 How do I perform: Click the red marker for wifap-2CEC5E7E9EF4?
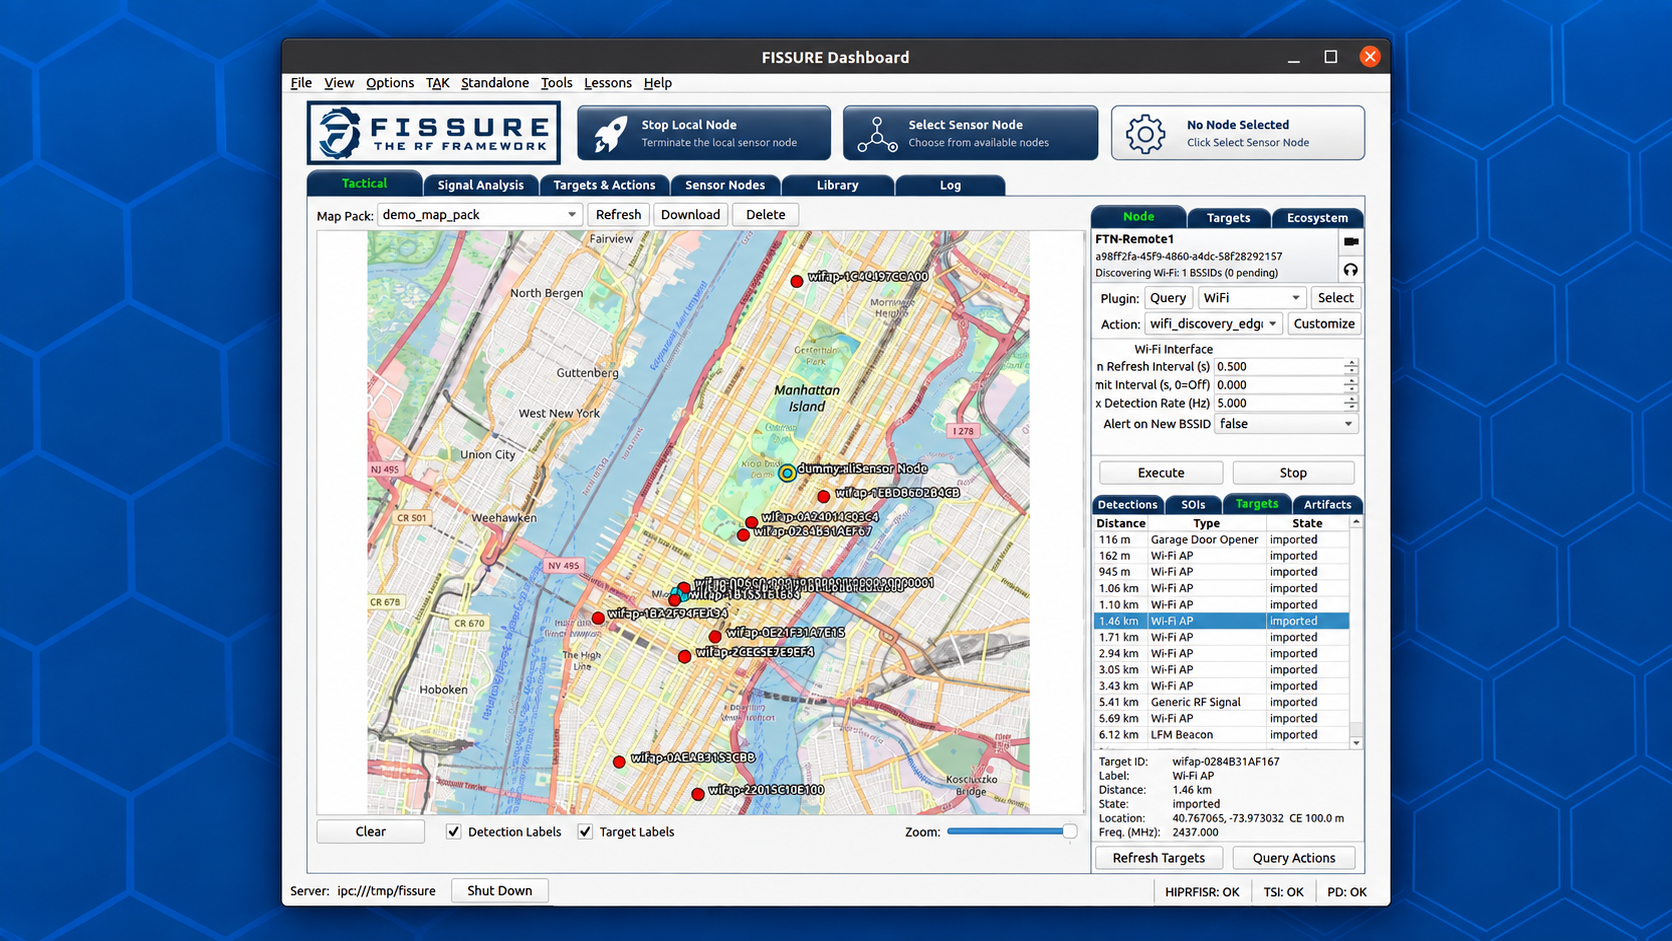pyautogui.click(x=684, y=657)
